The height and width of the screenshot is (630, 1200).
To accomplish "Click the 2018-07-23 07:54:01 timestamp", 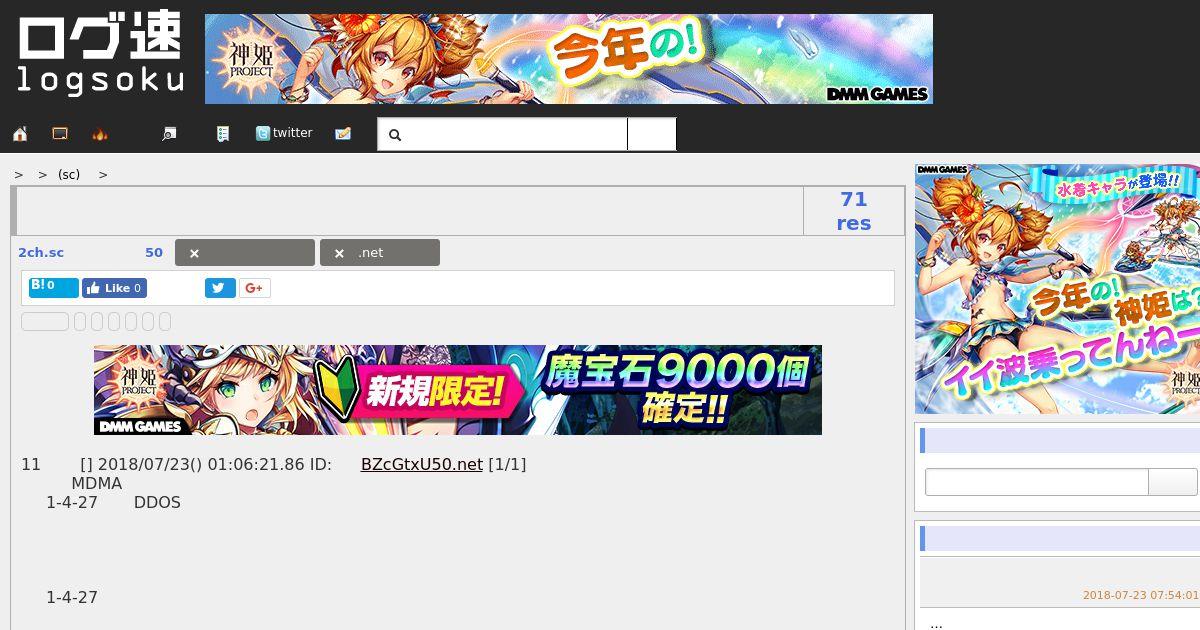I will pyautogui.click(x=1140, y=595).
